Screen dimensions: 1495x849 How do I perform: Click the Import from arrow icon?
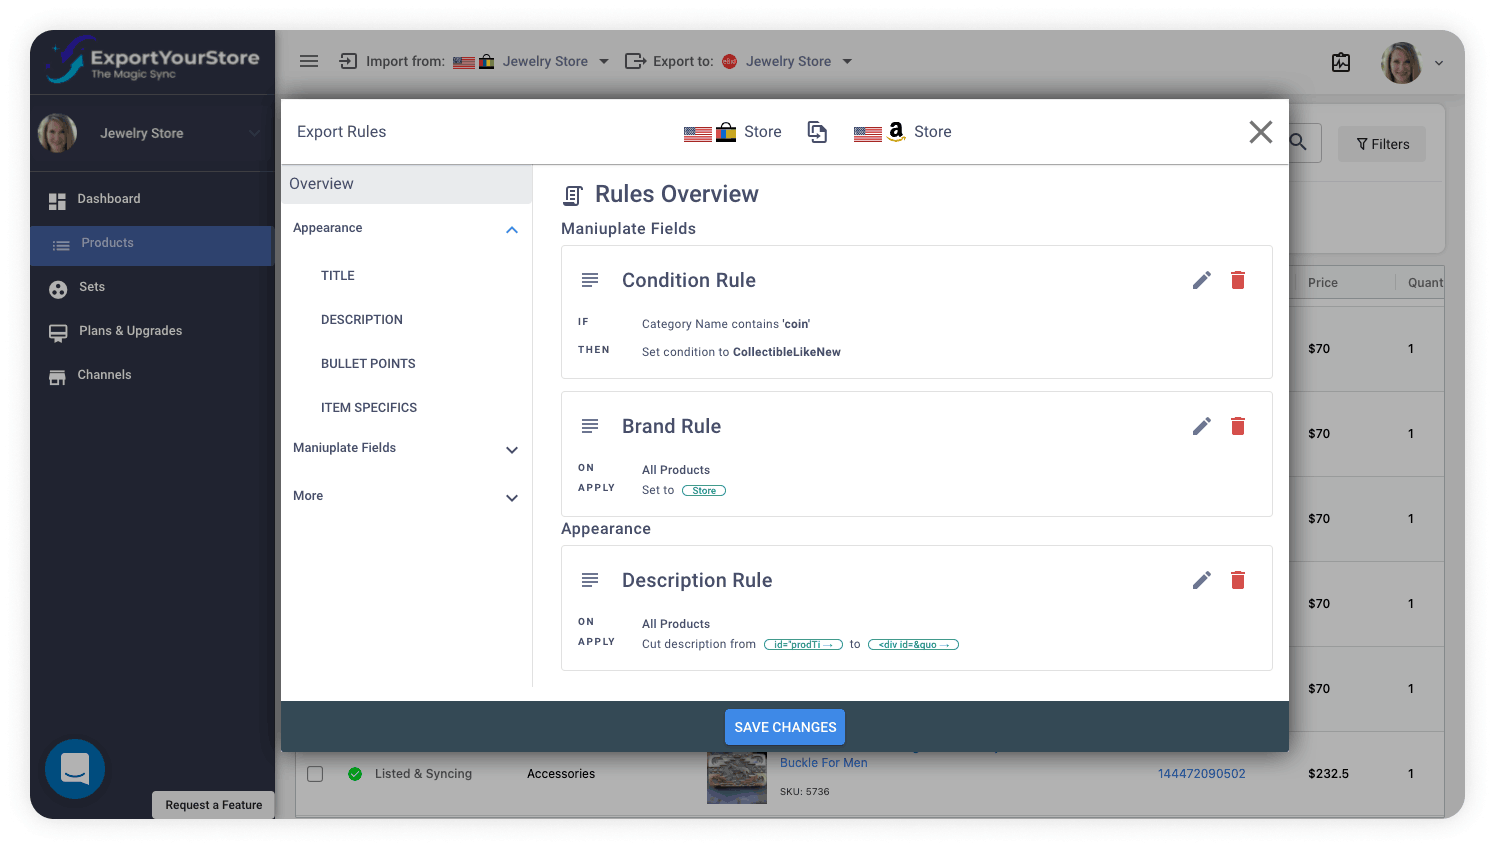[x=348, y=61]
